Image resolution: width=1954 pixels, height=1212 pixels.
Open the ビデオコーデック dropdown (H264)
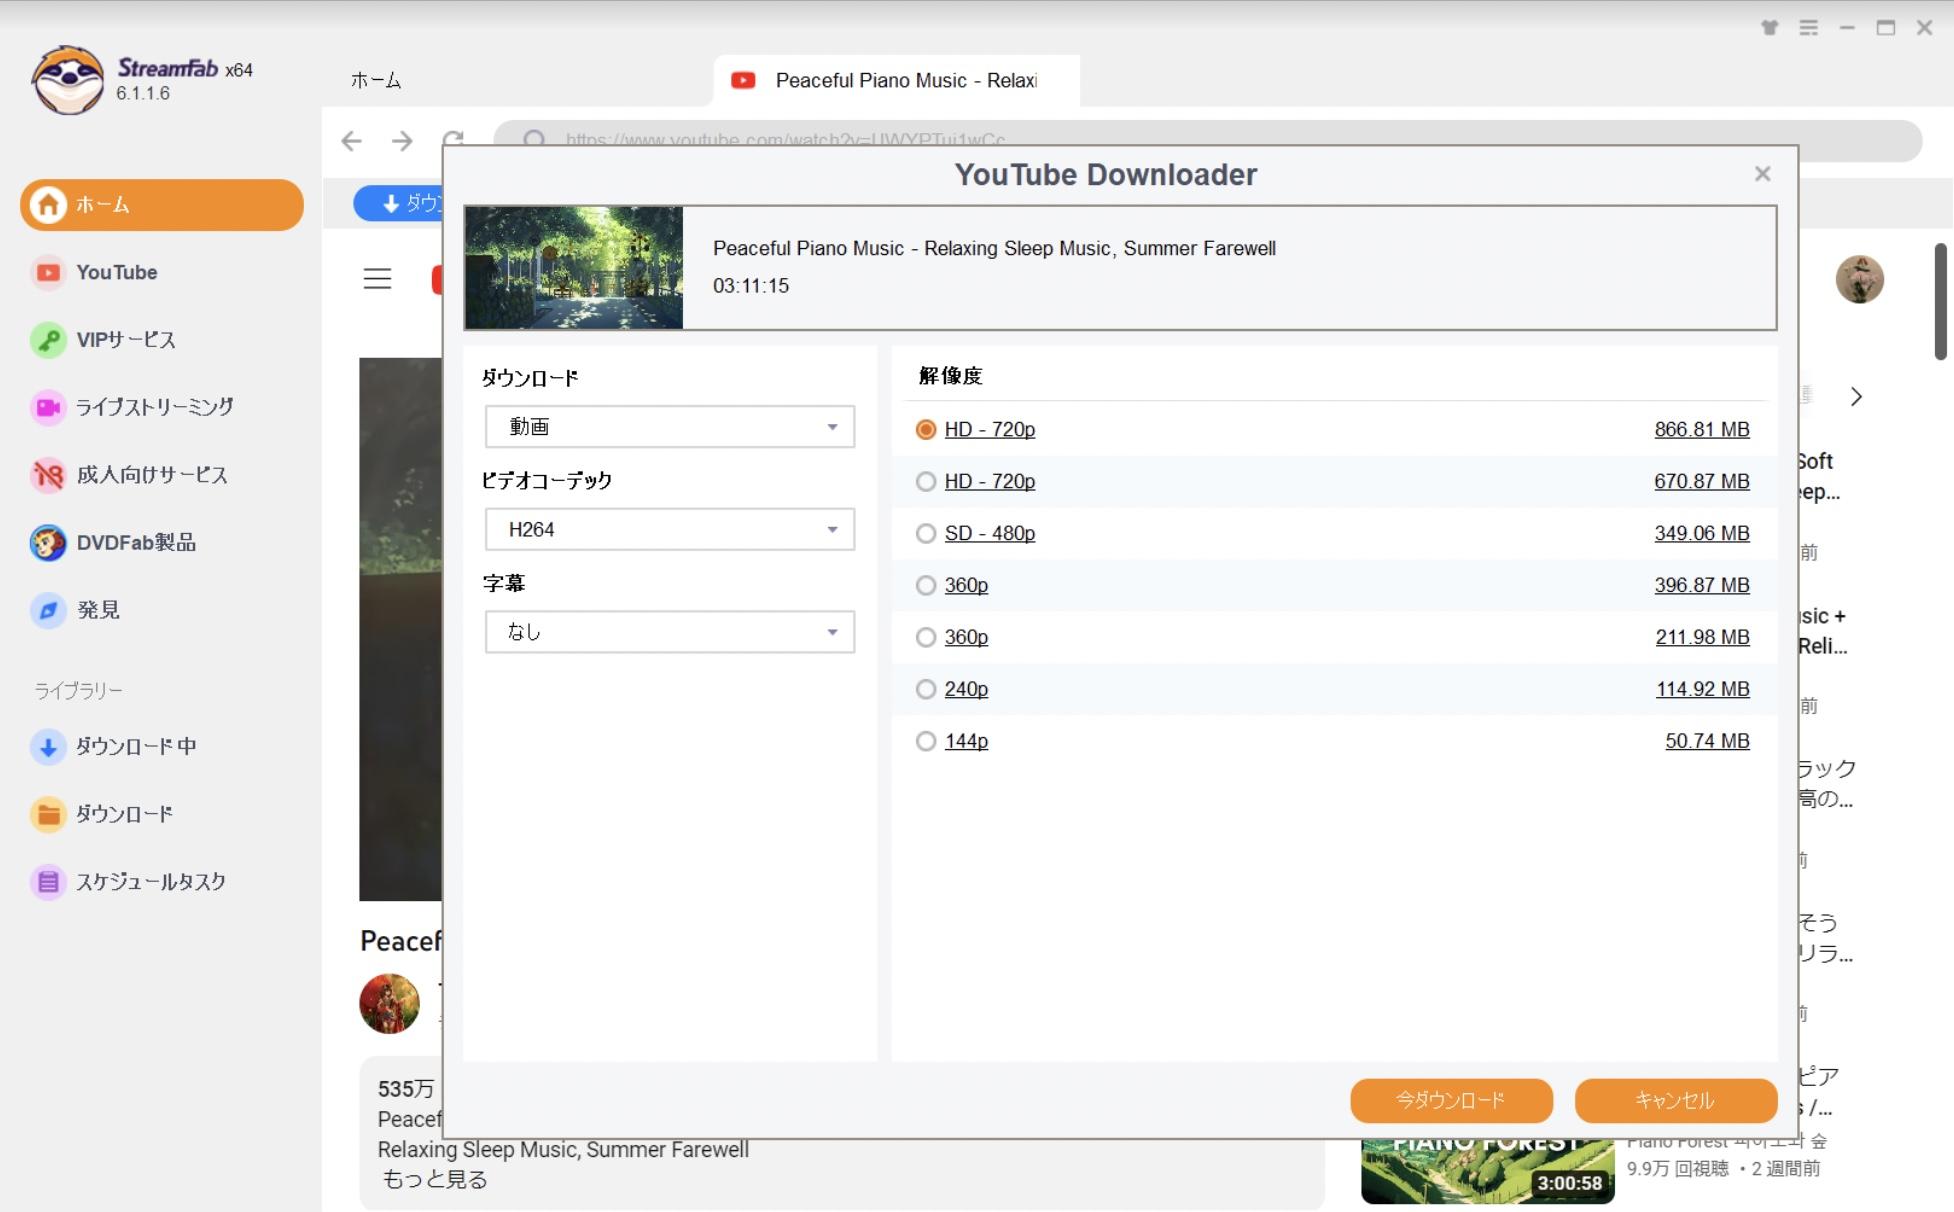pyautogui.click(x=670, y=530)
